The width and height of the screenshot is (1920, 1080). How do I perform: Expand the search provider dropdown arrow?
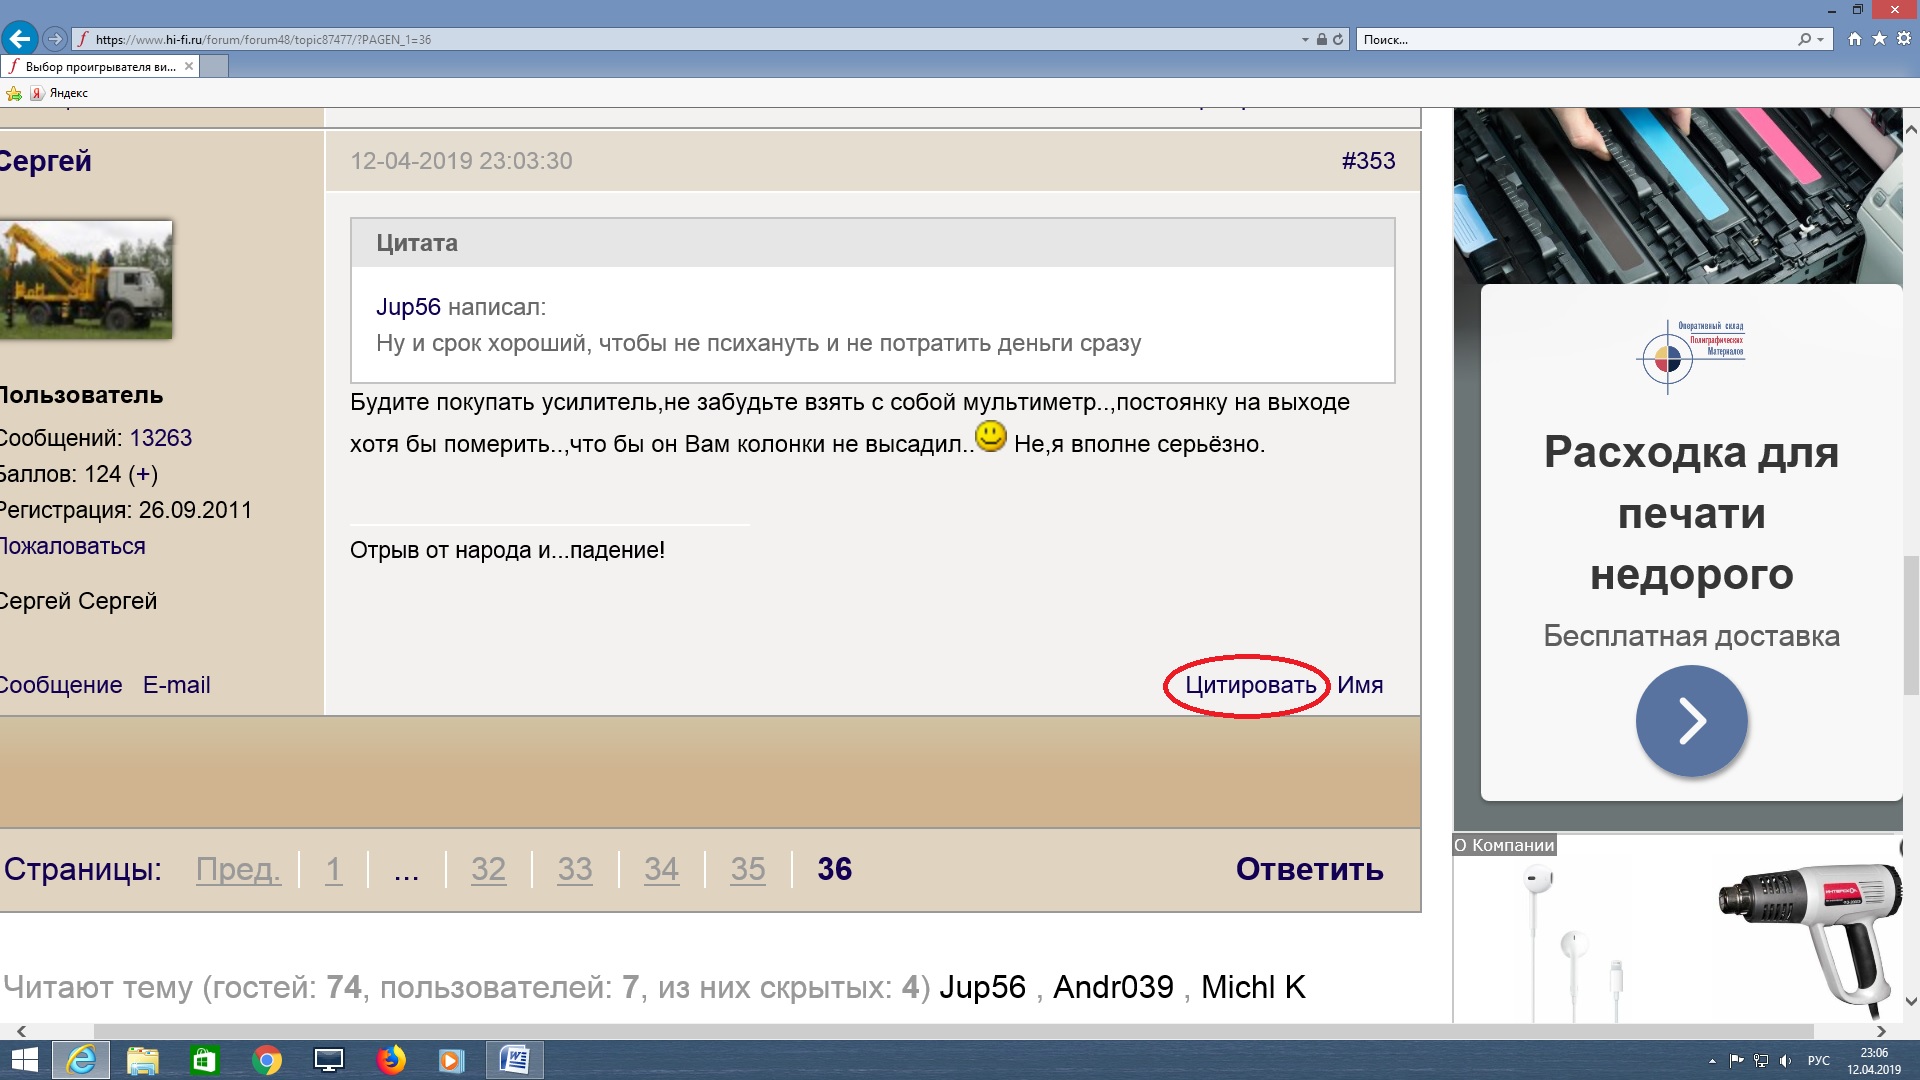tap(1820, 40)
